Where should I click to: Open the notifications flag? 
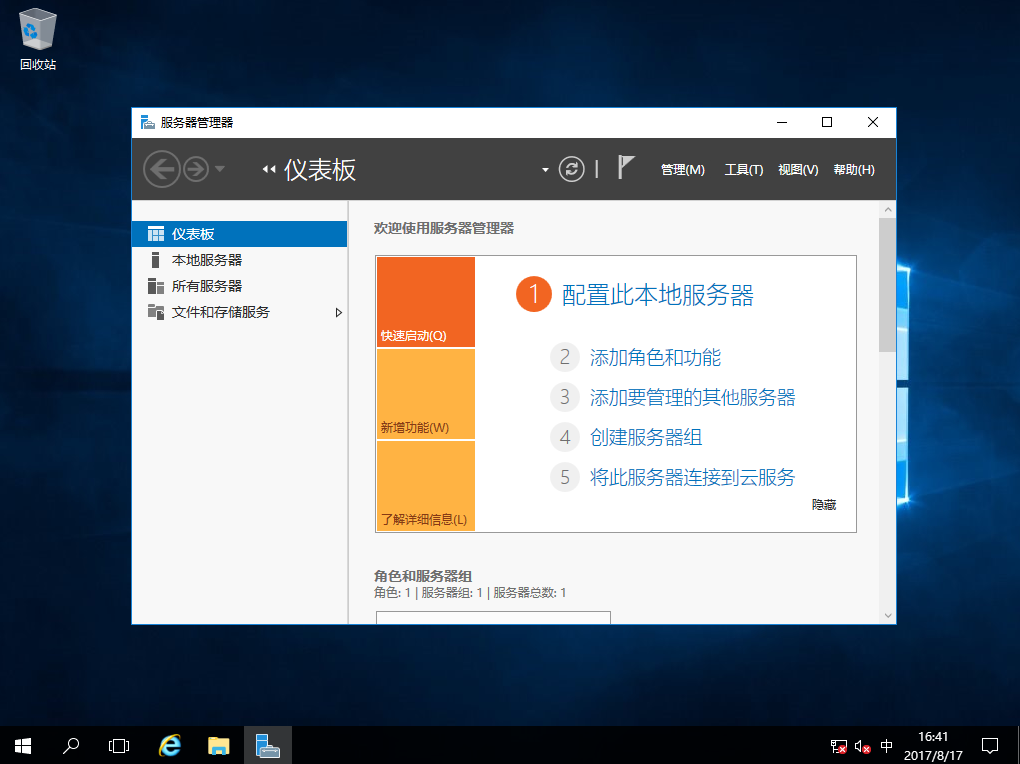coord(625,167)
